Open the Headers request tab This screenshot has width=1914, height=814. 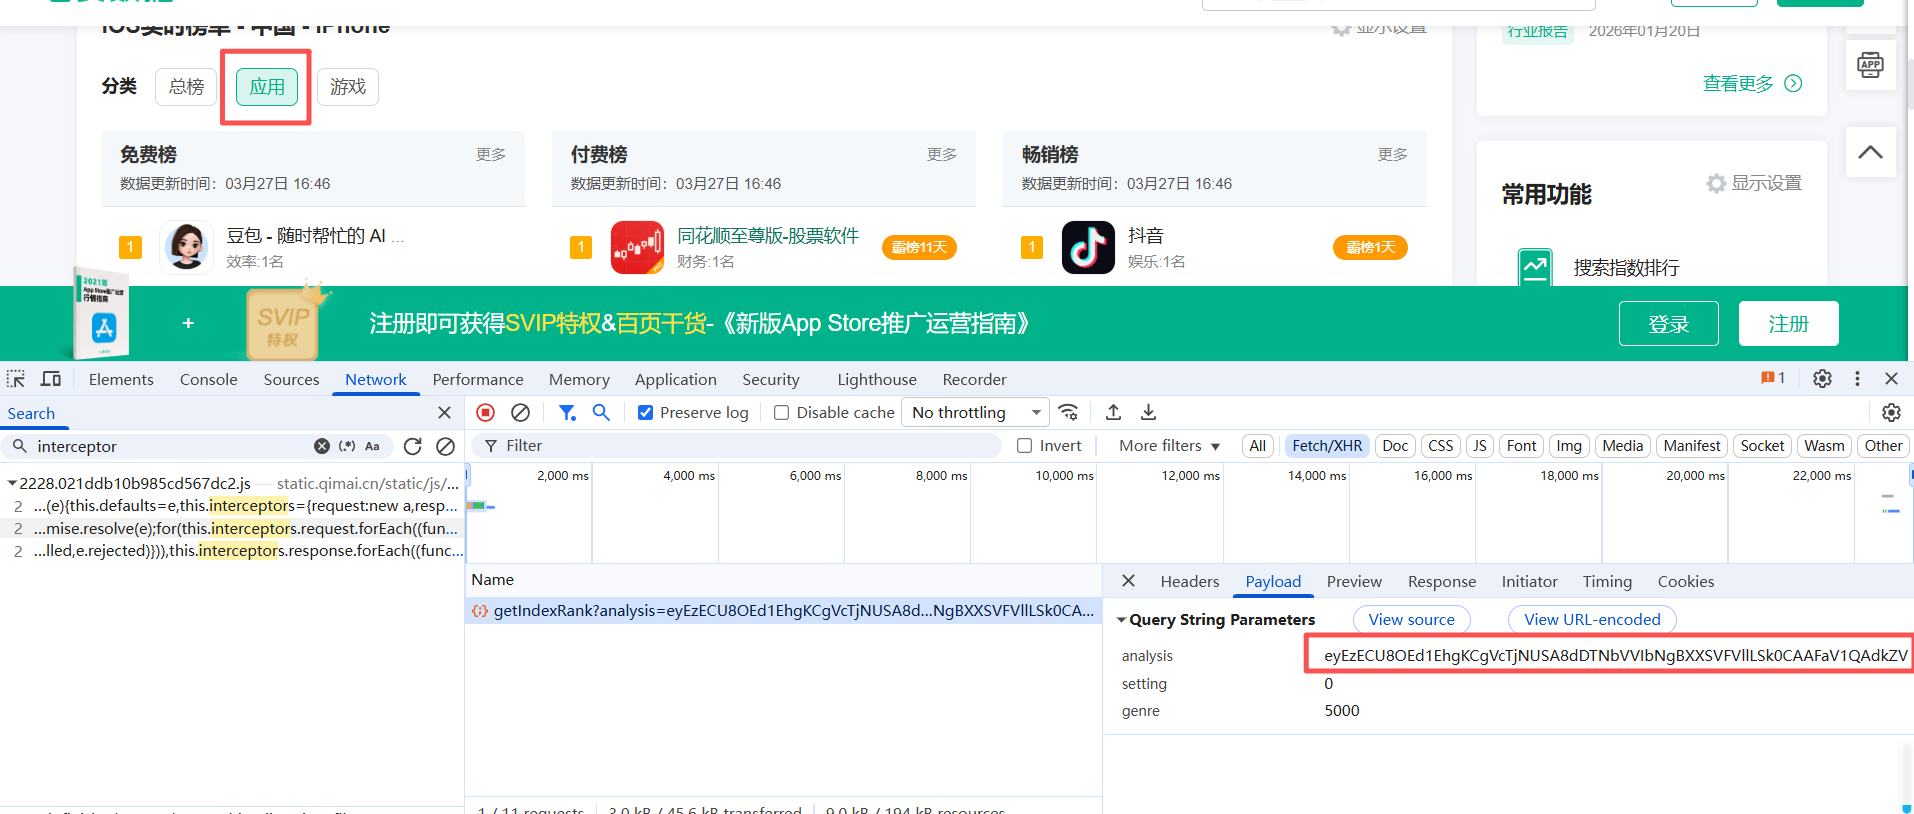[1189, 582]
